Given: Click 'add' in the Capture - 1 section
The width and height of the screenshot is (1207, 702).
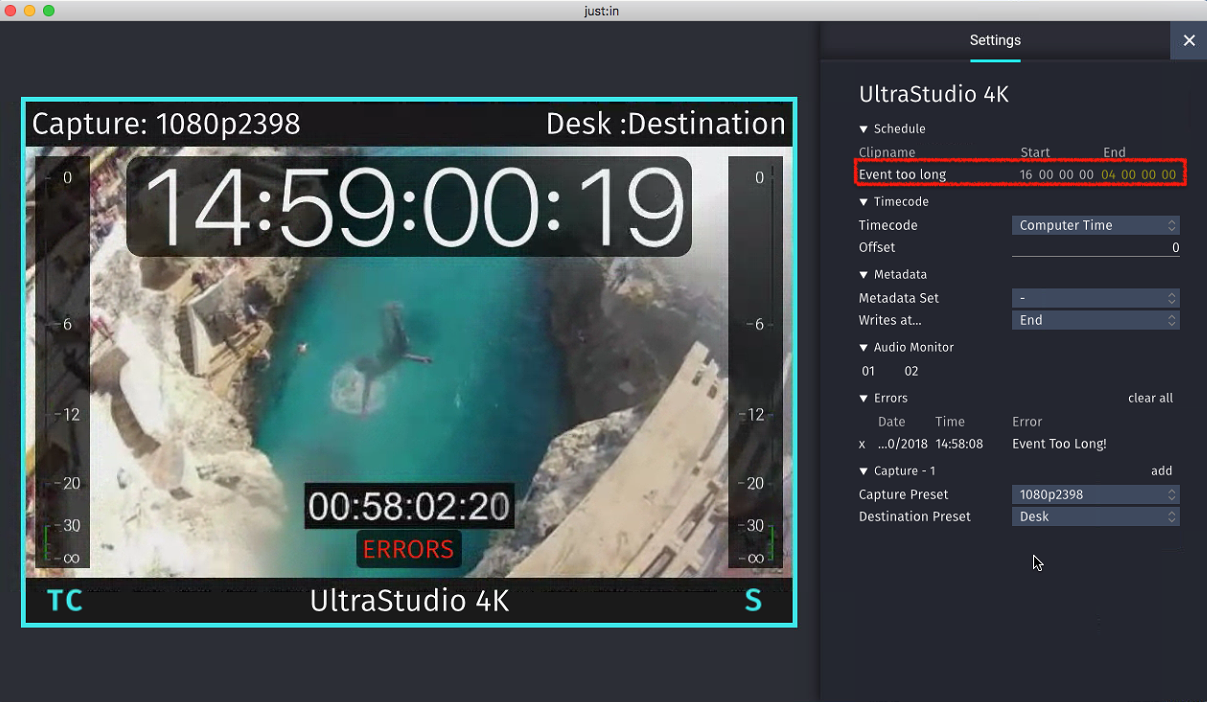Looking at the screenshot, I should [1161, 471].
